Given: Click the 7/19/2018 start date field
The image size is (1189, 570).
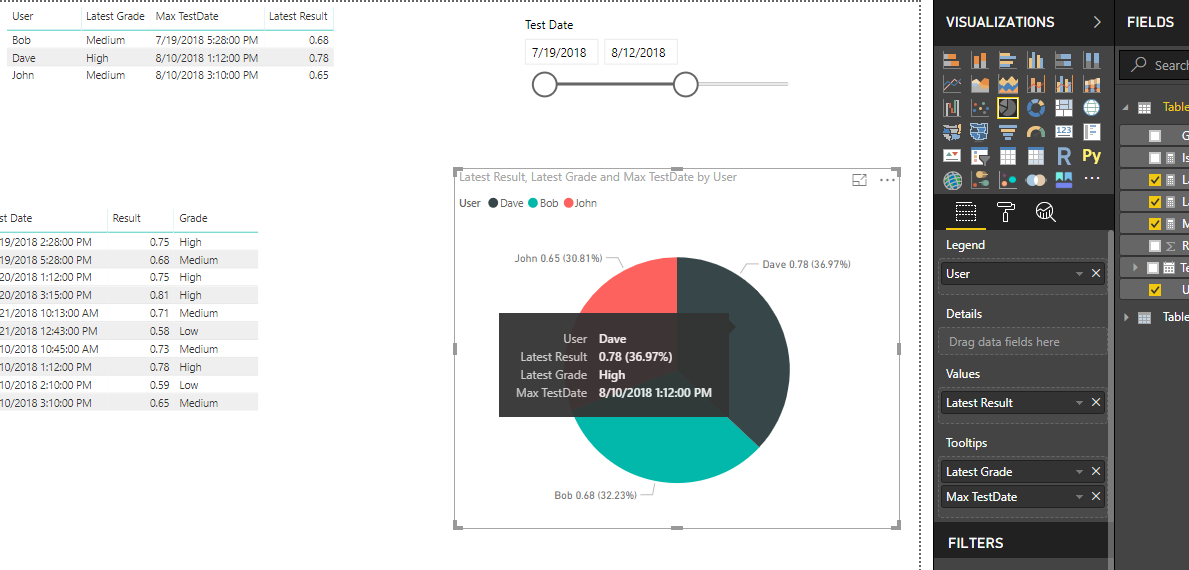Looking at the screenshot, I should pos(561,53).
